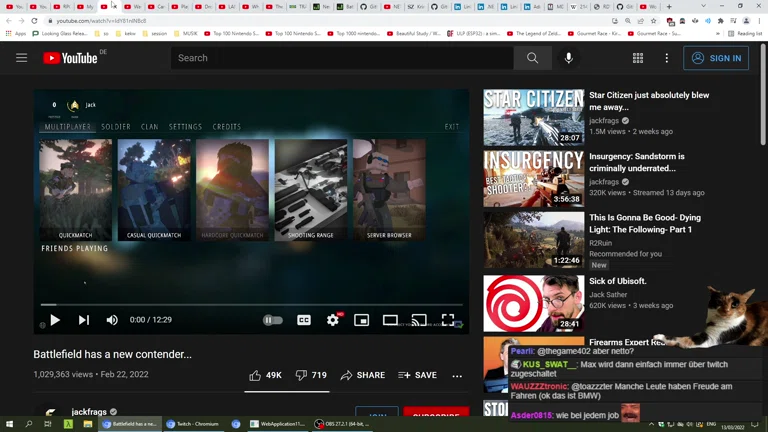Screen dimensions: 768x432
Task: Show the hidden bookmarks overflow chevron
Action: click(718, 34)
